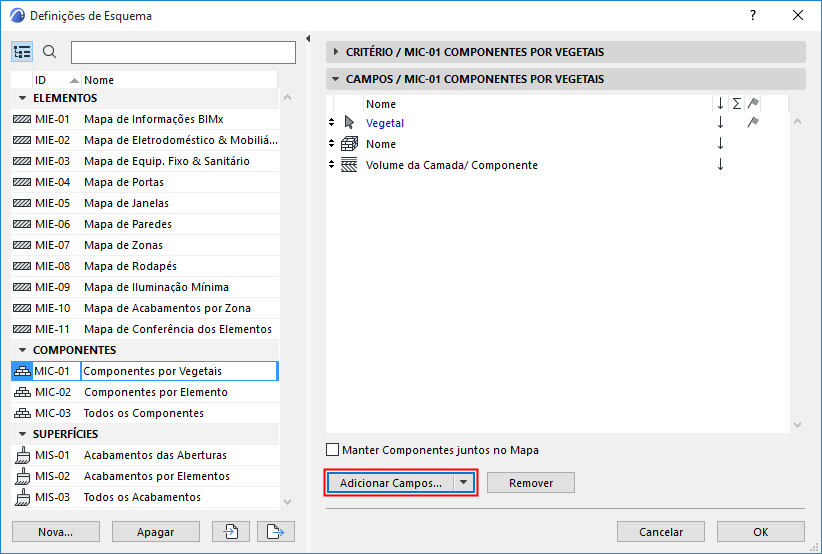Enable Manter Componentes juntos no Mapa
Screen dimensions: 822x554
point(332,450)
